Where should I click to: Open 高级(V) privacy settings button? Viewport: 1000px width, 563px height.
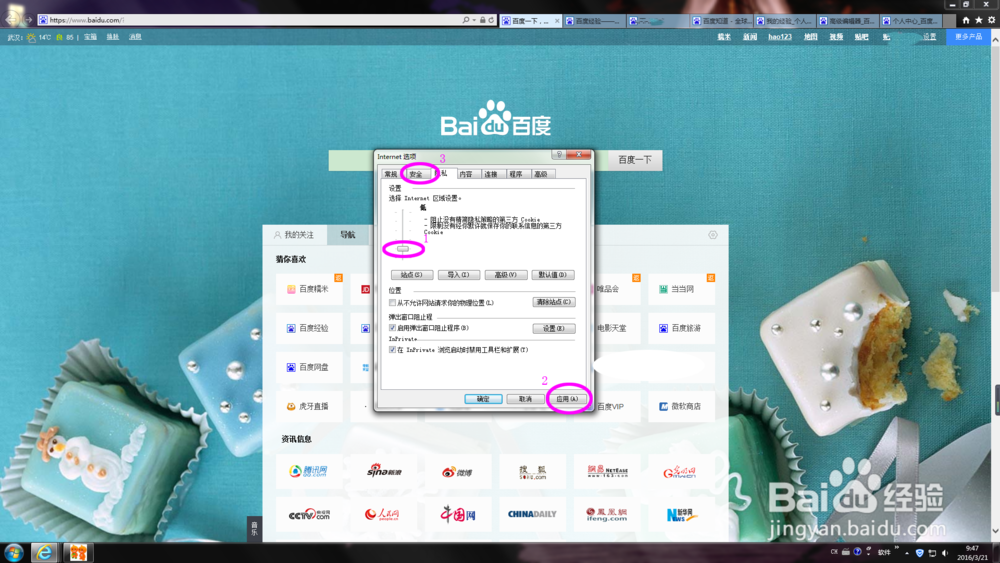pos(506,275)
